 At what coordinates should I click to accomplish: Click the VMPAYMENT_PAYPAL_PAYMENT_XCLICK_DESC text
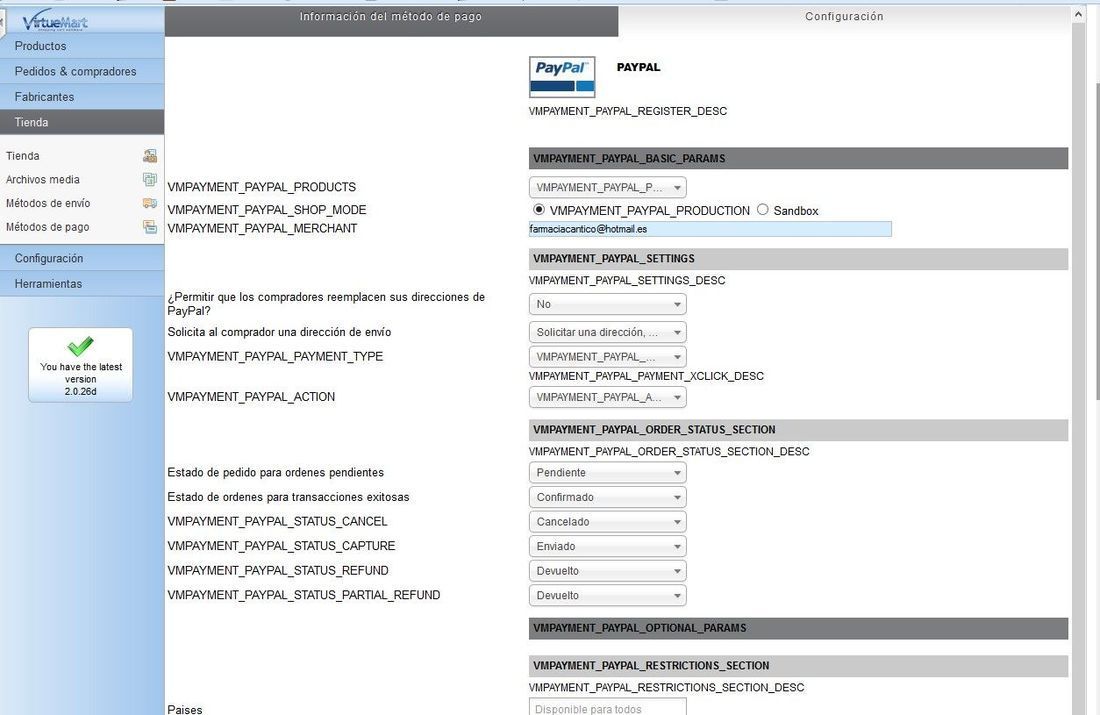[646, 376]
